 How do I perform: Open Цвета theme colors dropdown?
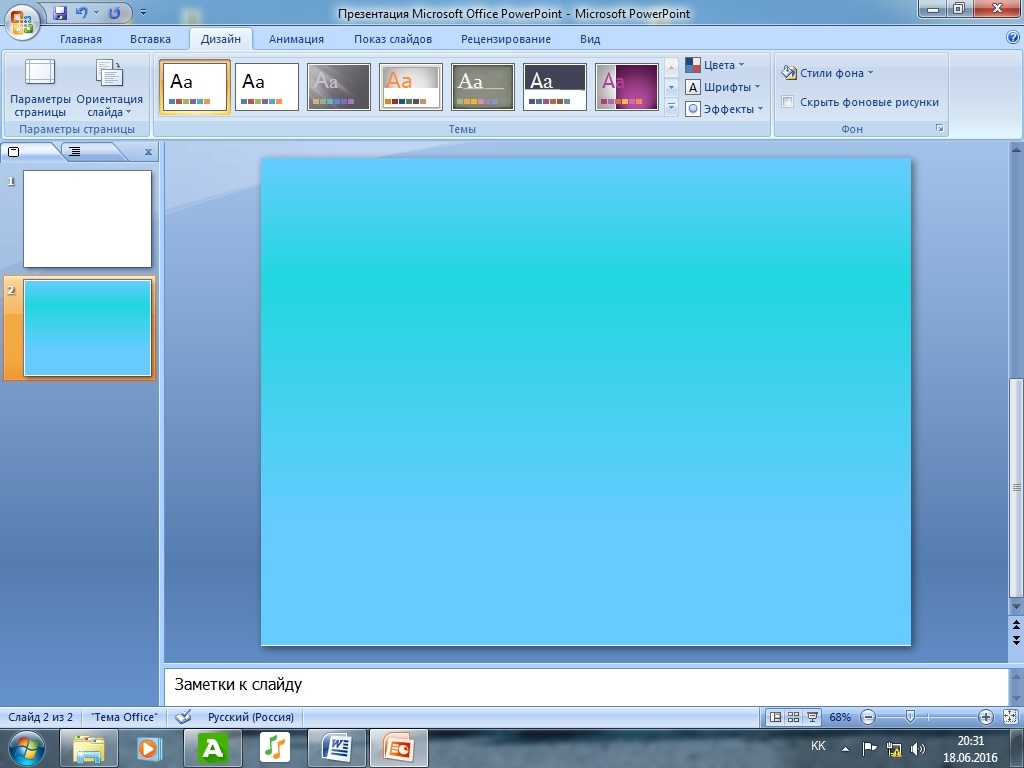(714, 65)
